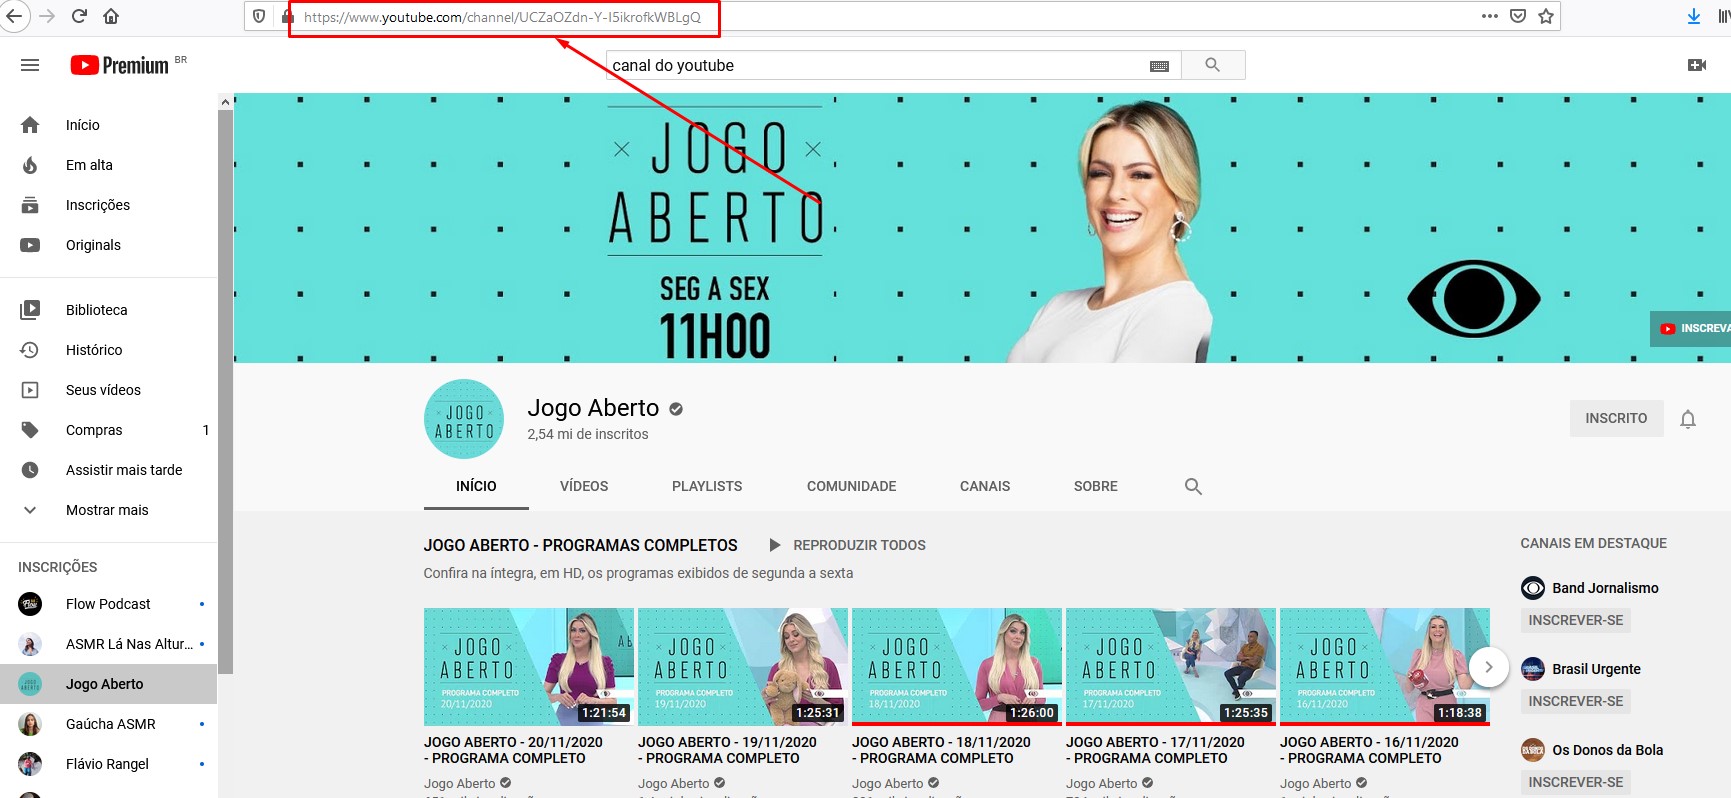Screen dimensions: 1731x798
Task: Switch to the PLAYLISTS tab
Action: click(x=707, y=486)
